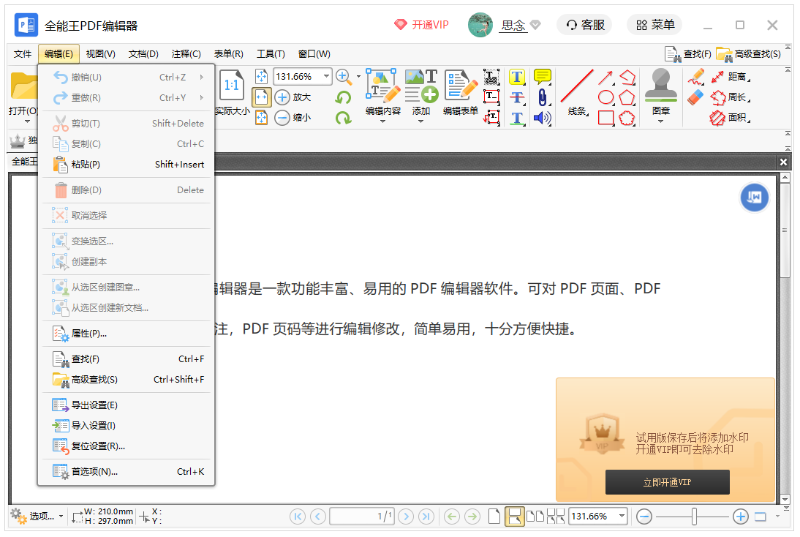800x537 pixels.
Task: Toggle the fit width view button
Action: click(261, 97)
